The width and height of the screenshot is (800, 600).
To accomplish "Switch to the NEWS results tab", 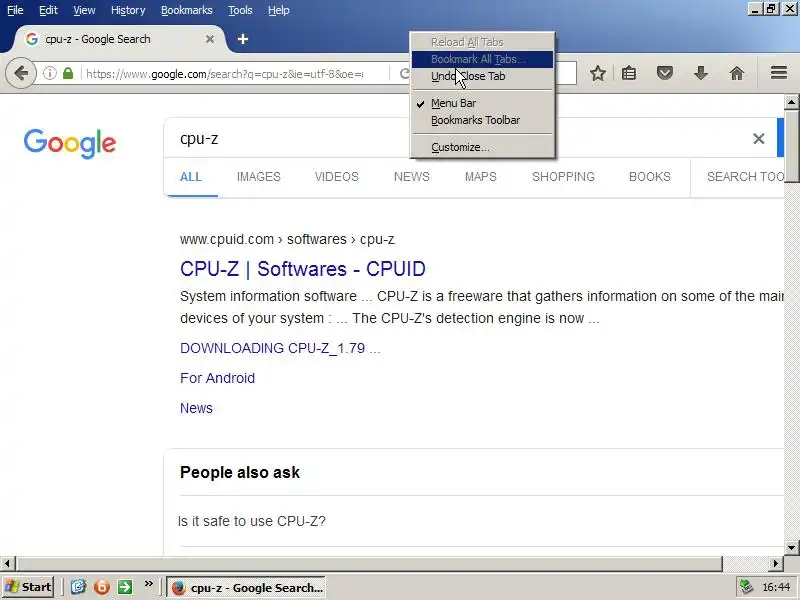I will pyautogui.click(x=412, y=177).
